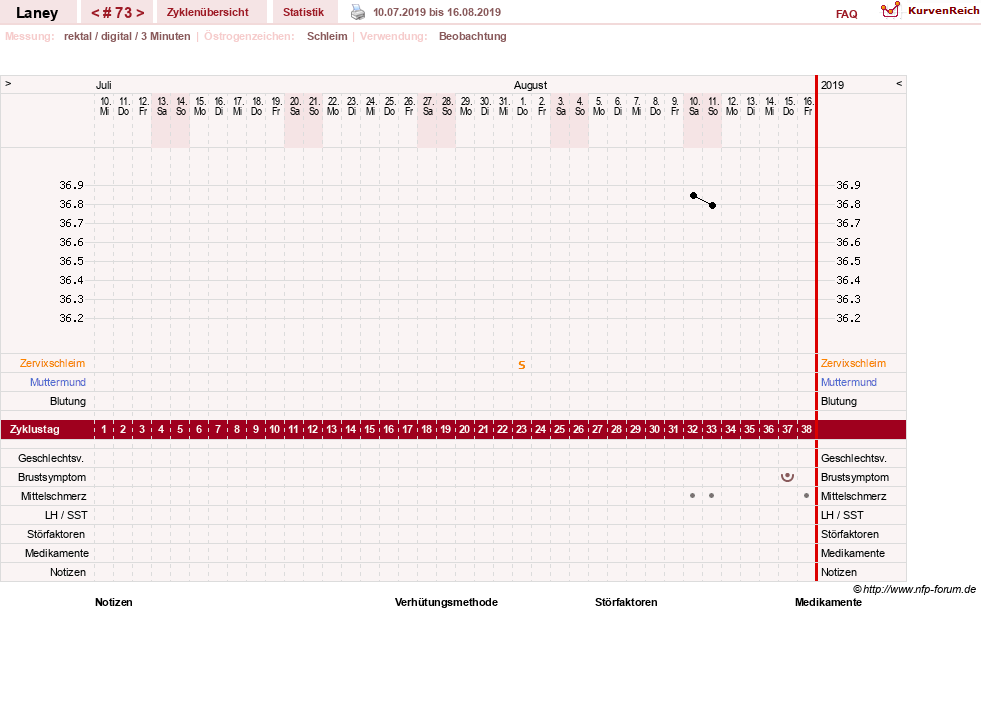Collapse the chart with the < arrow beside 2019
981x721 pixels.
click(x=899, y=83)
